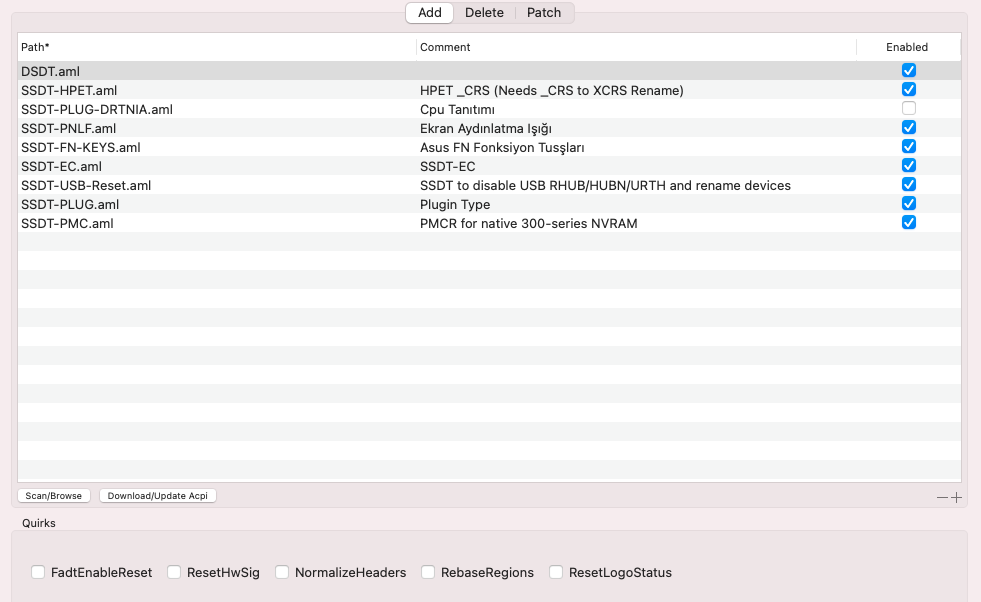Click the minus icon to remove an entry

941,497
